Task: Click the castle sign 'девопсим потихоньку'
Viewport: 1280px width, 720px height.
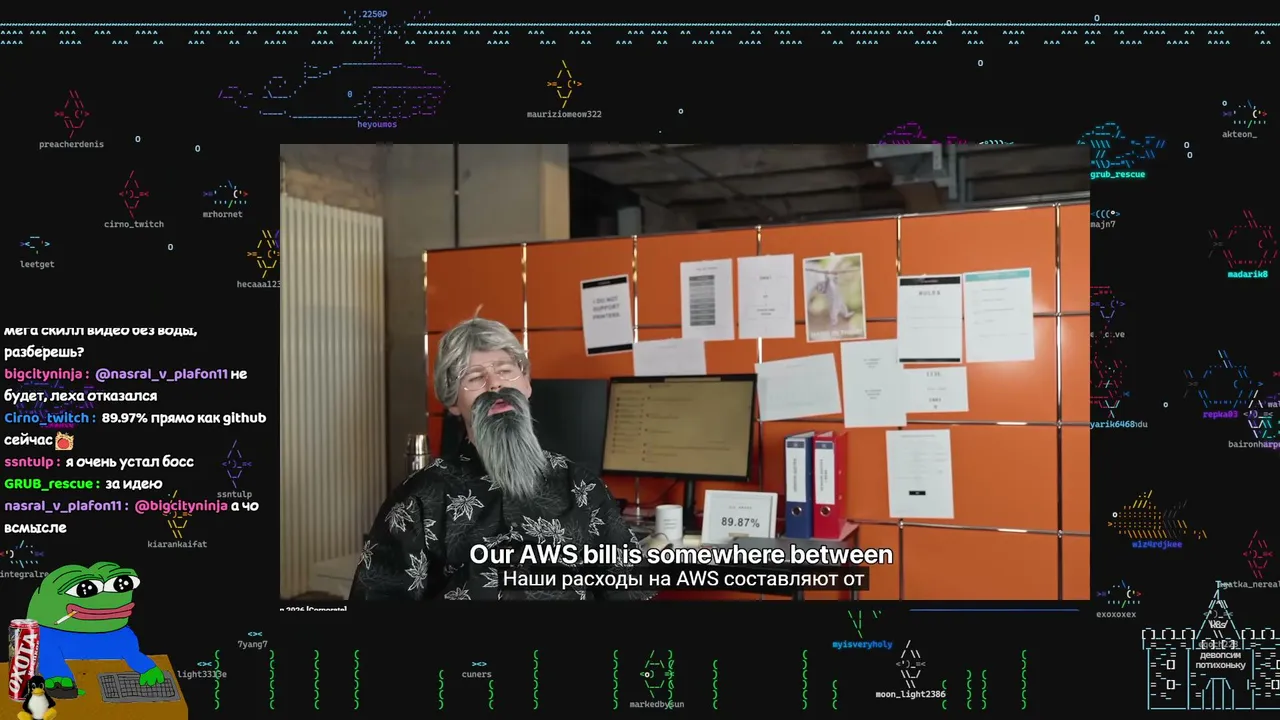Action: click(x=1222, y=660)
